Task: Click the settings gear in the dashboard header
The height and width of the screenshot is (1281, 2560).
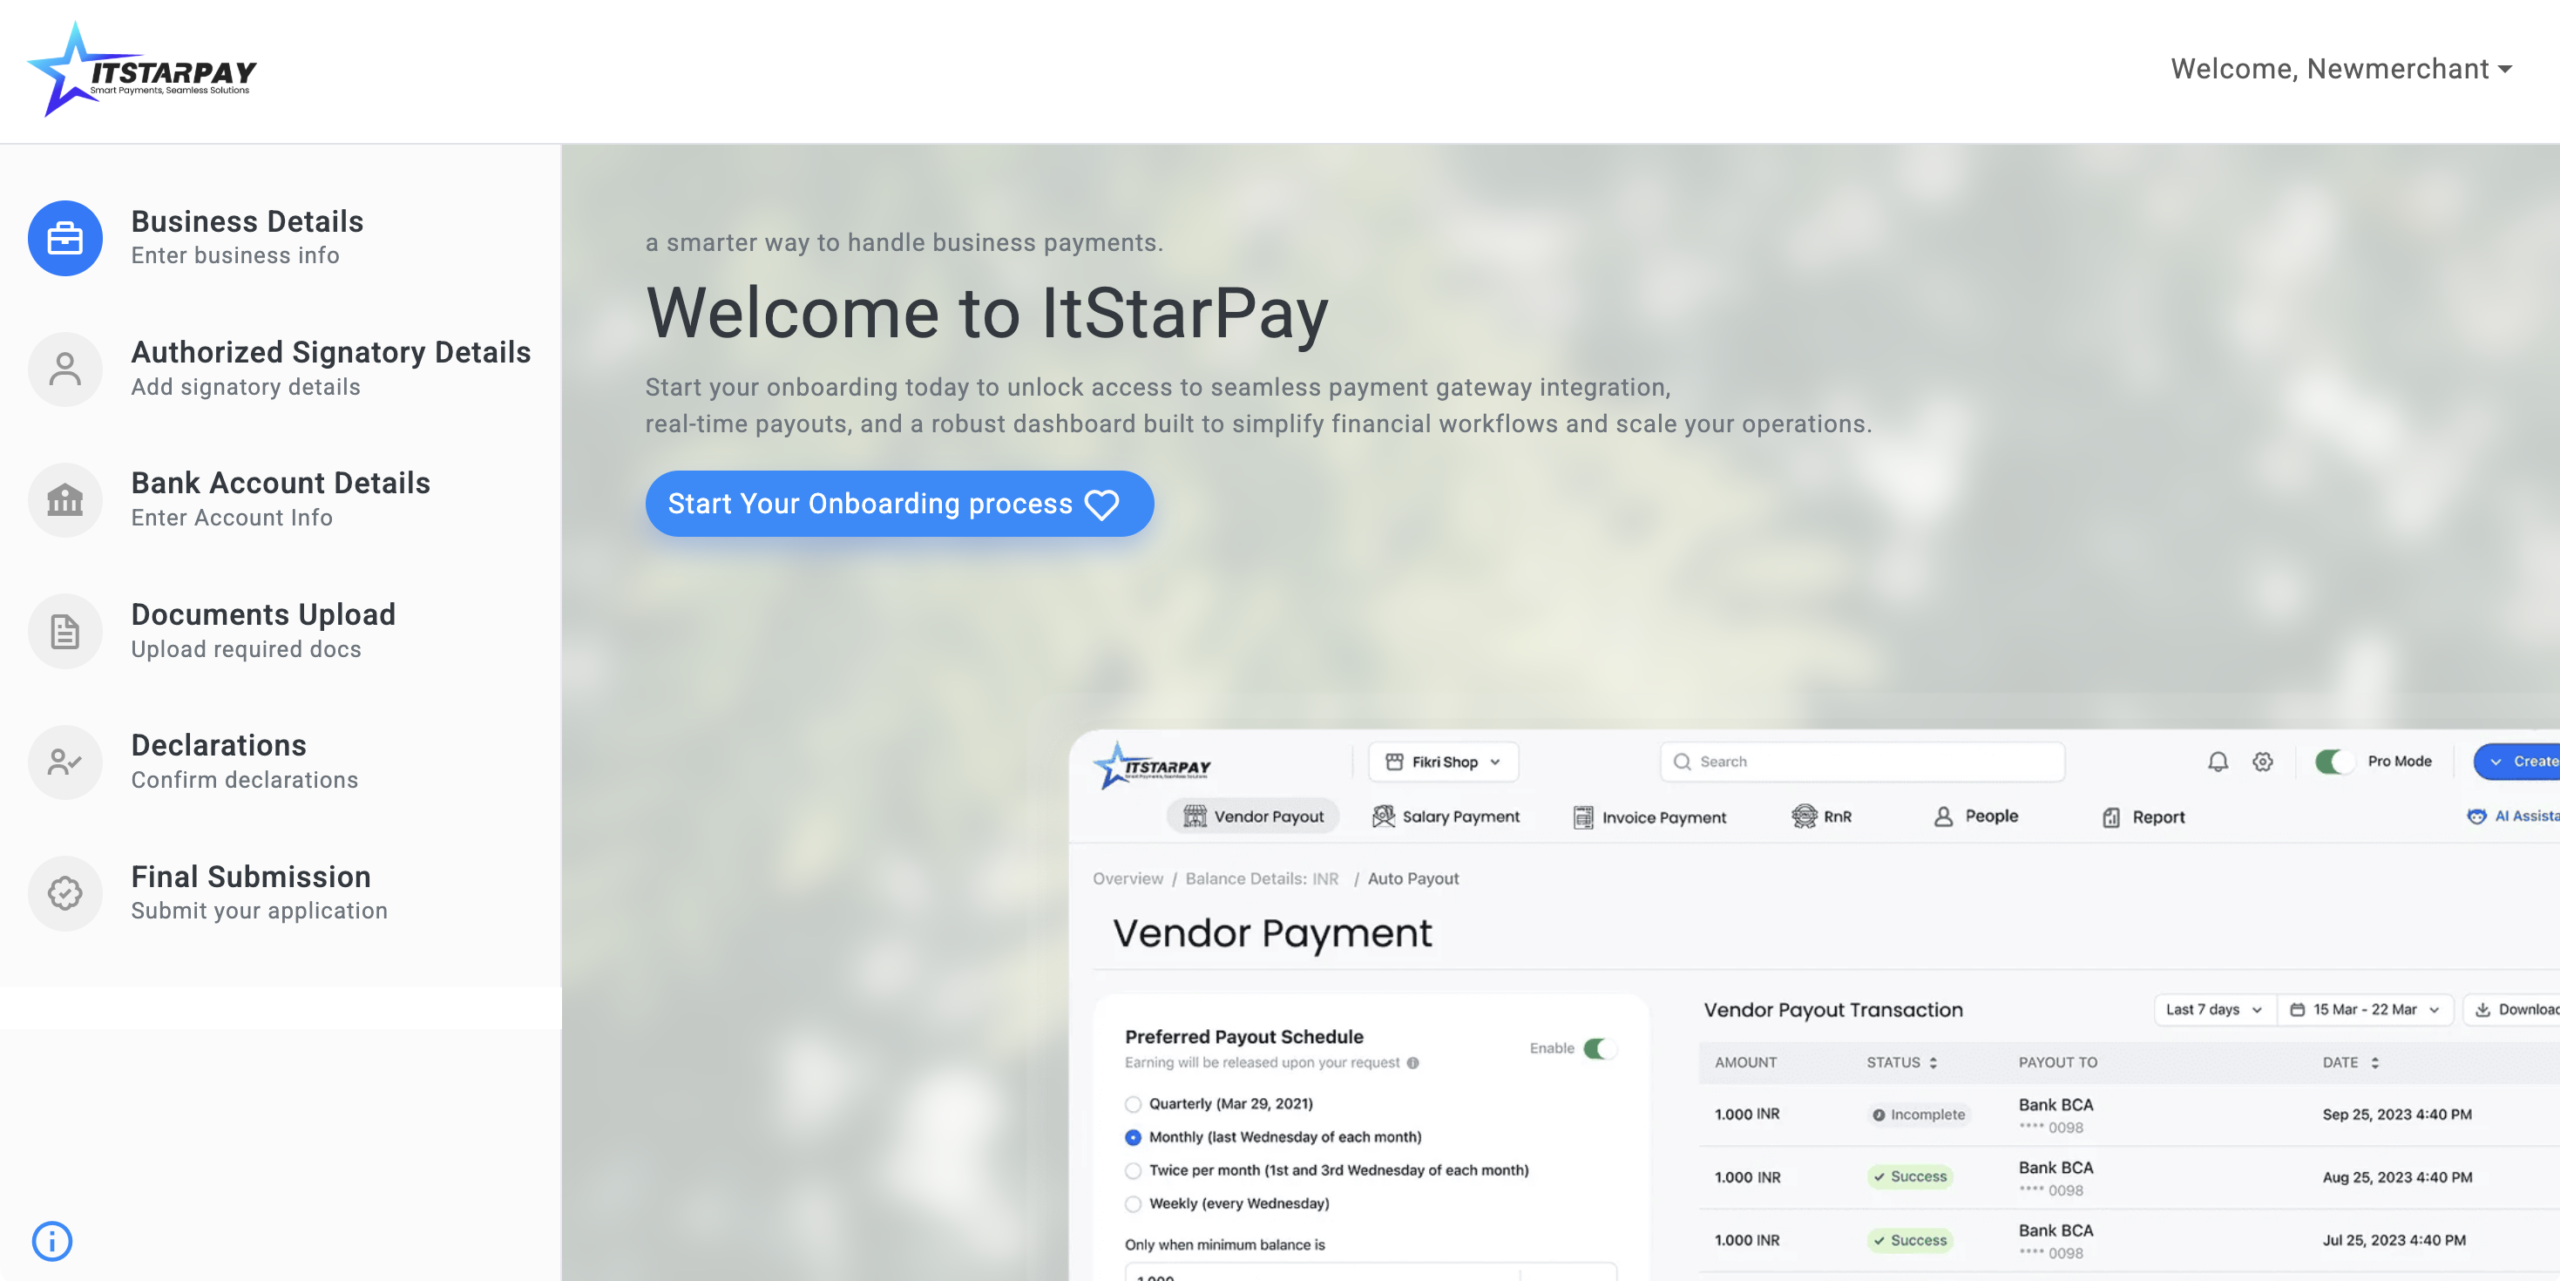Action: 2263,761
